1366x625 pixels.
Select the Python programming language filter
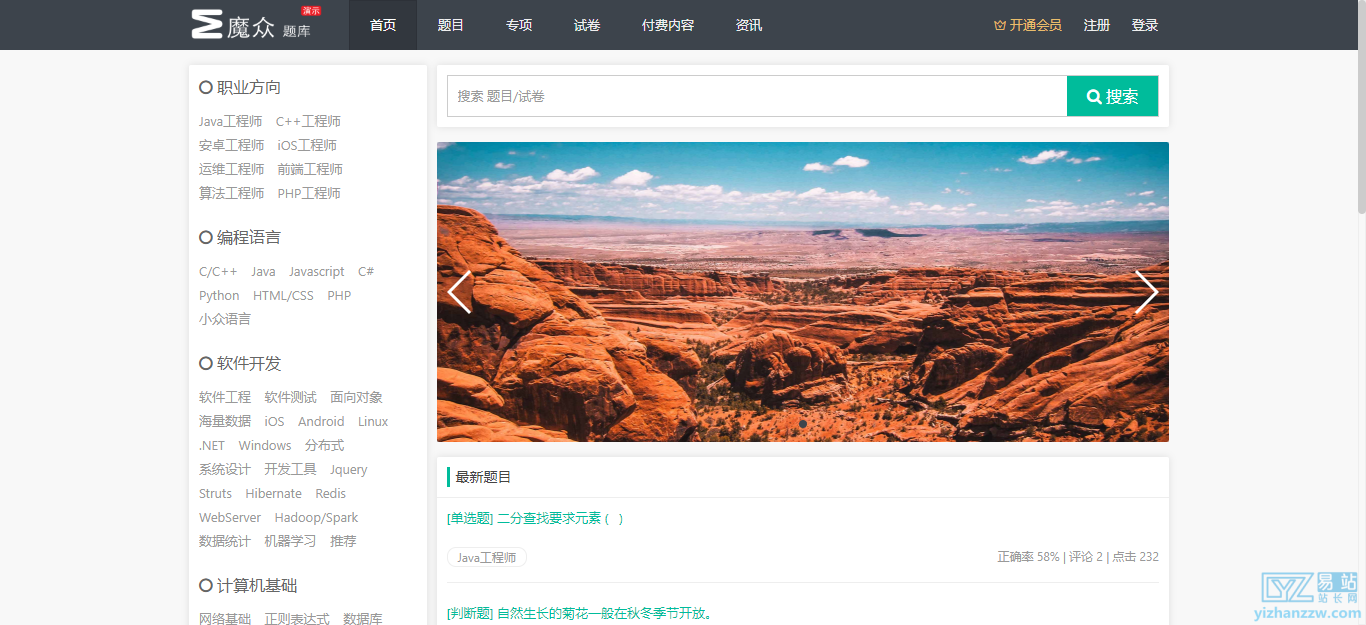point(218,295)
